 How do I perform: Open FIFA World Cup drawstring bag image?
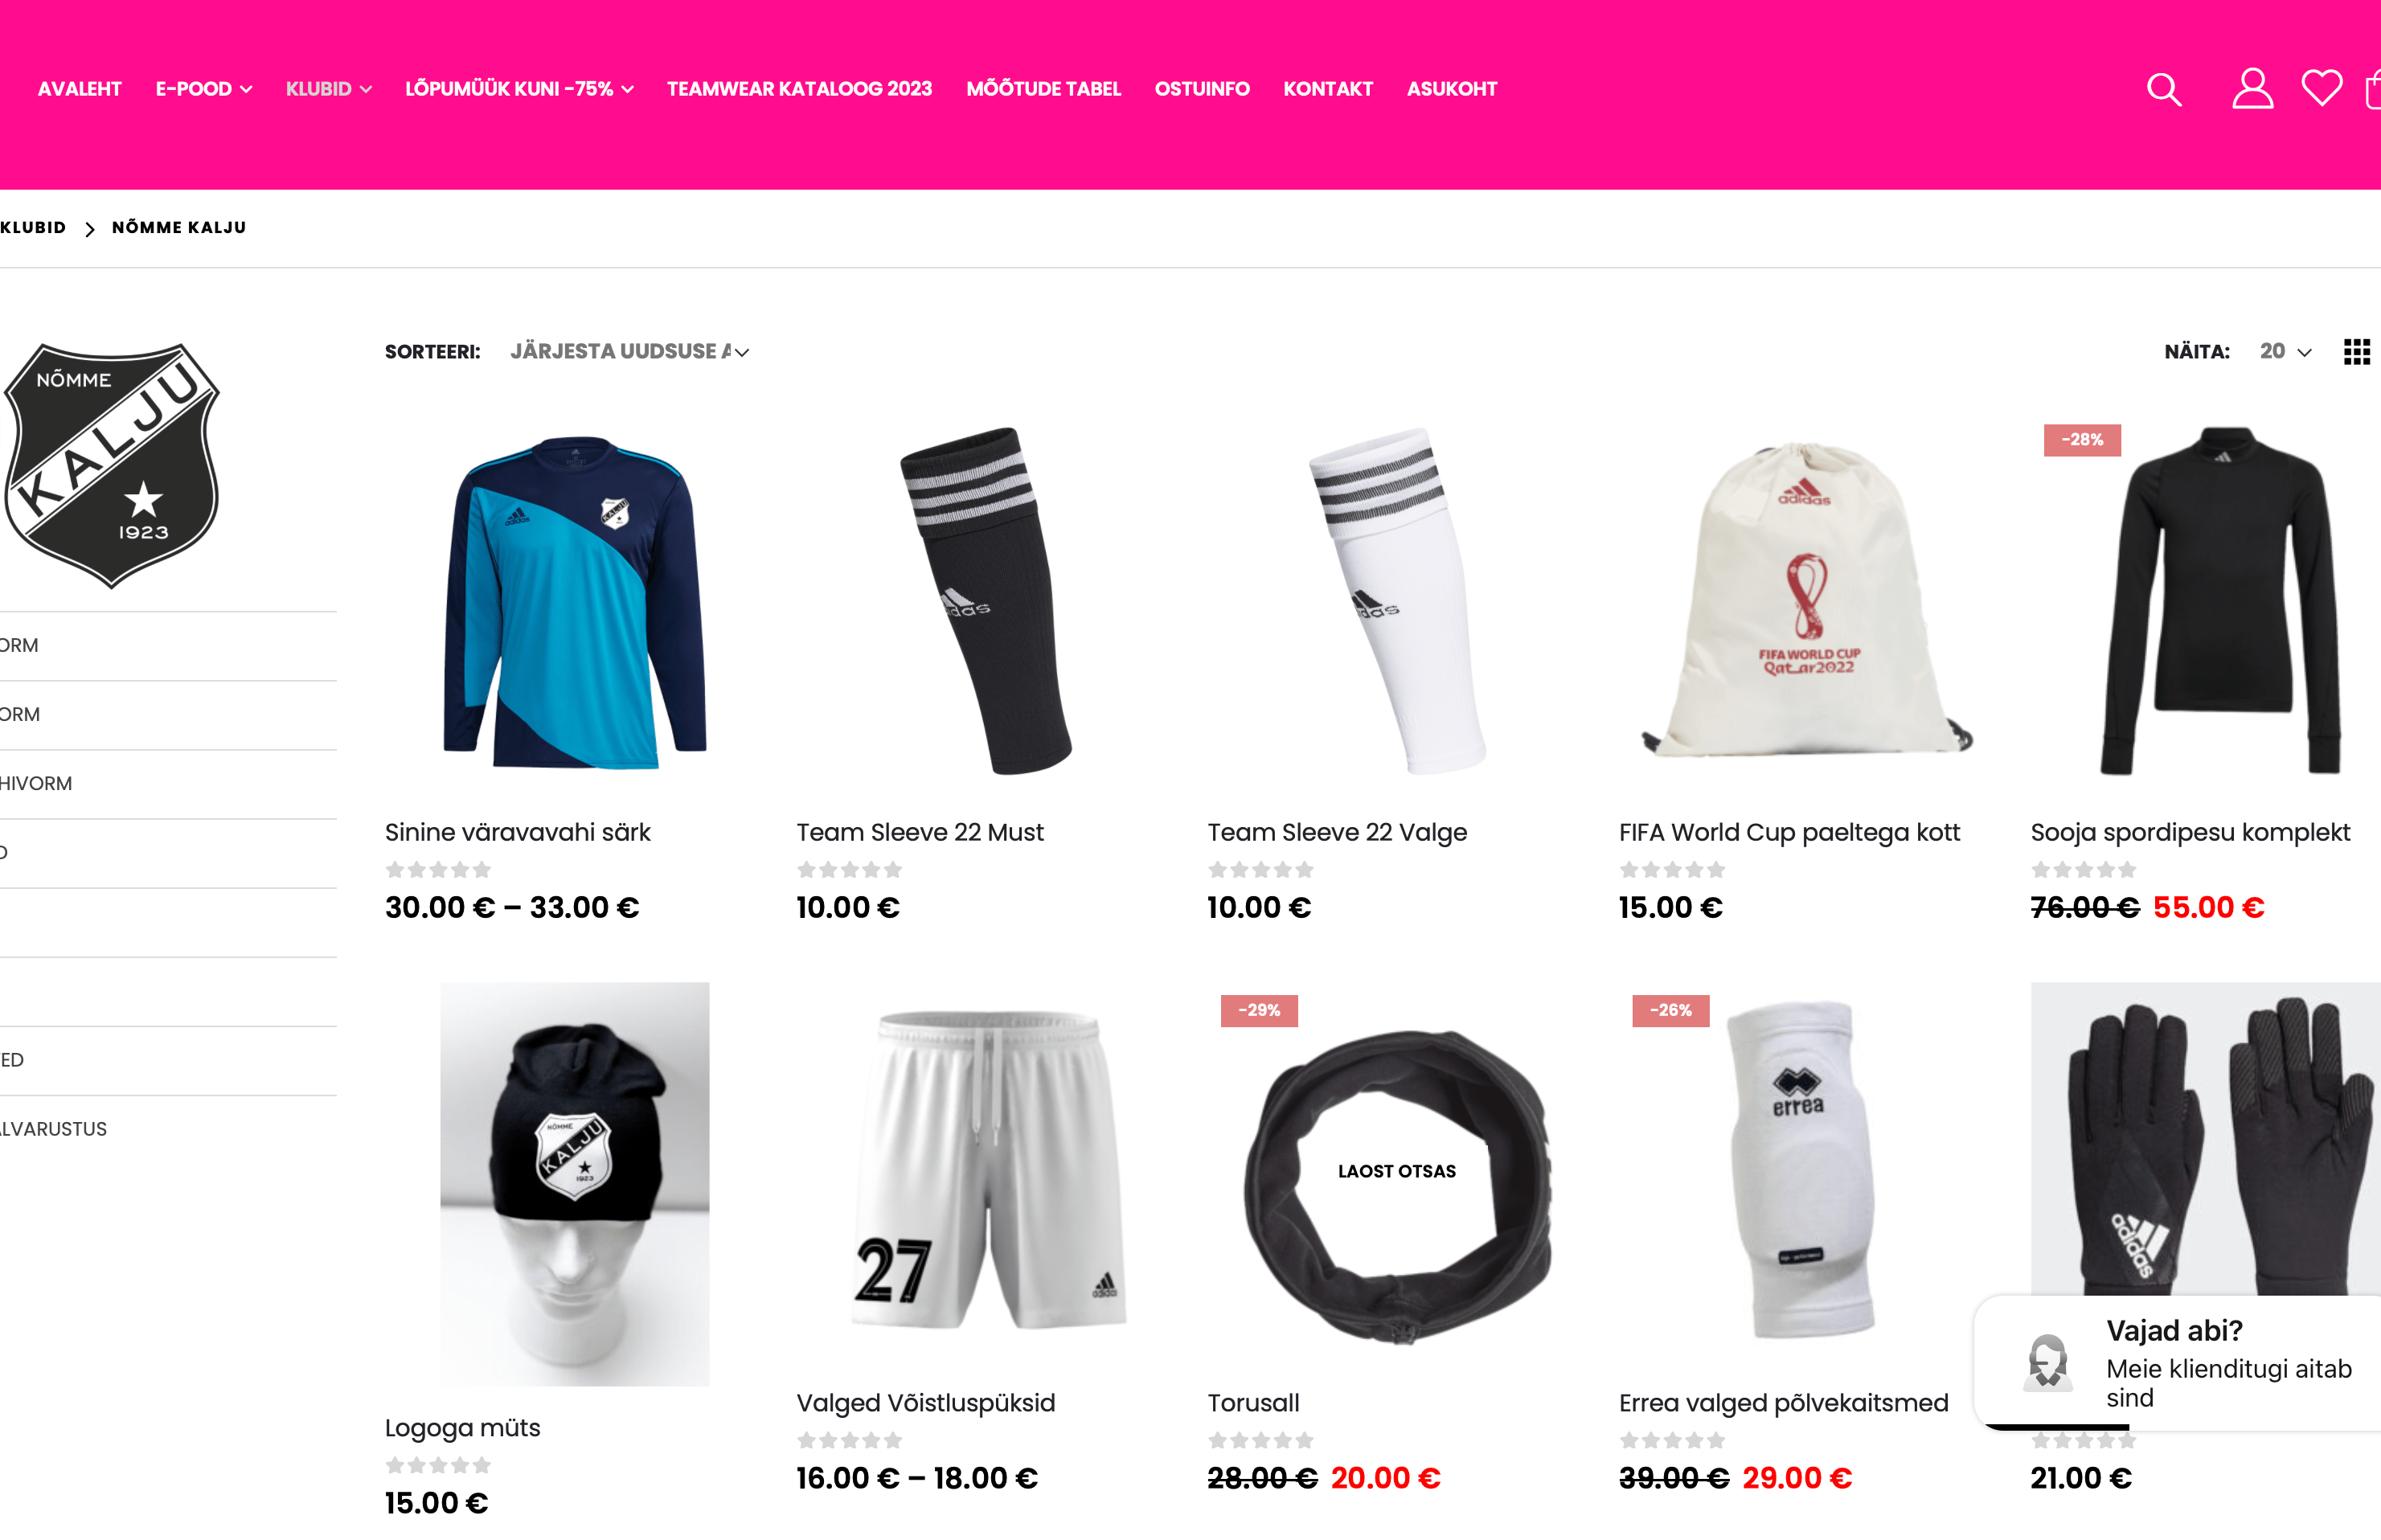pos(1806,601)
